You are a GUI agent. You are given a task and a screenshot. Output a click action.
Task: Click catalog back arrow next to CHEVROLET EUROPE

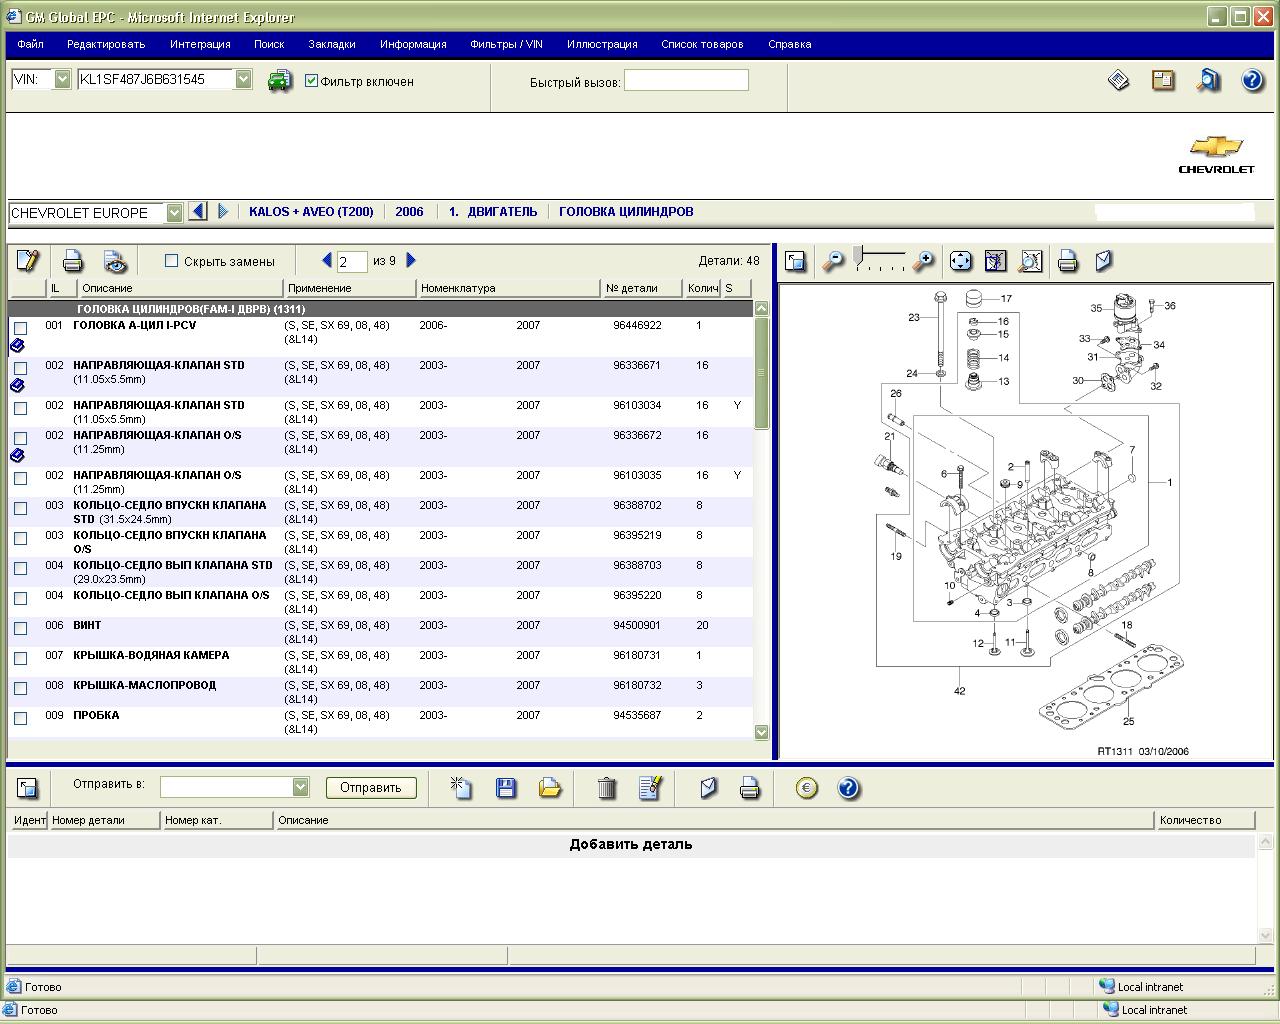pos(197,212)
